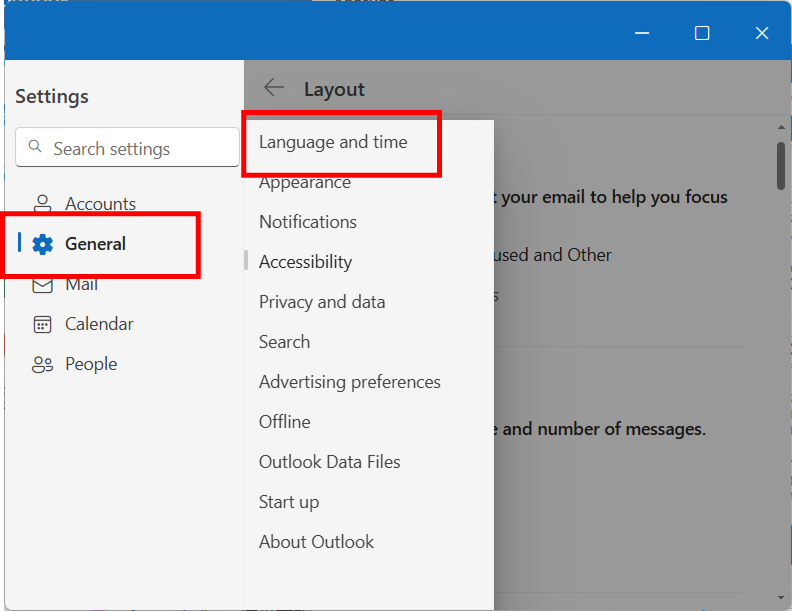Screen dimensions: 792x611
Task: Open the Mail settings category
Action: (81, 284)
